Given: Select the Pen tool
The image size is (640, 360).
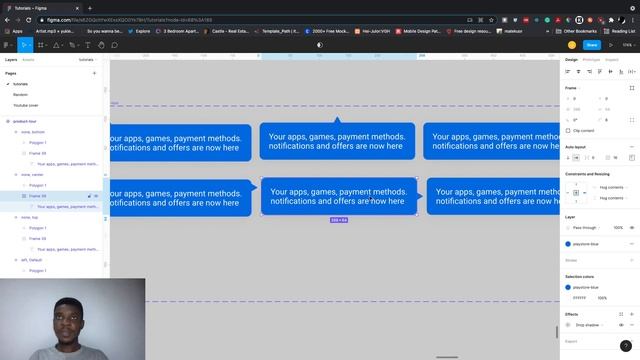Looking at the screenshot, I should [72, 45].
